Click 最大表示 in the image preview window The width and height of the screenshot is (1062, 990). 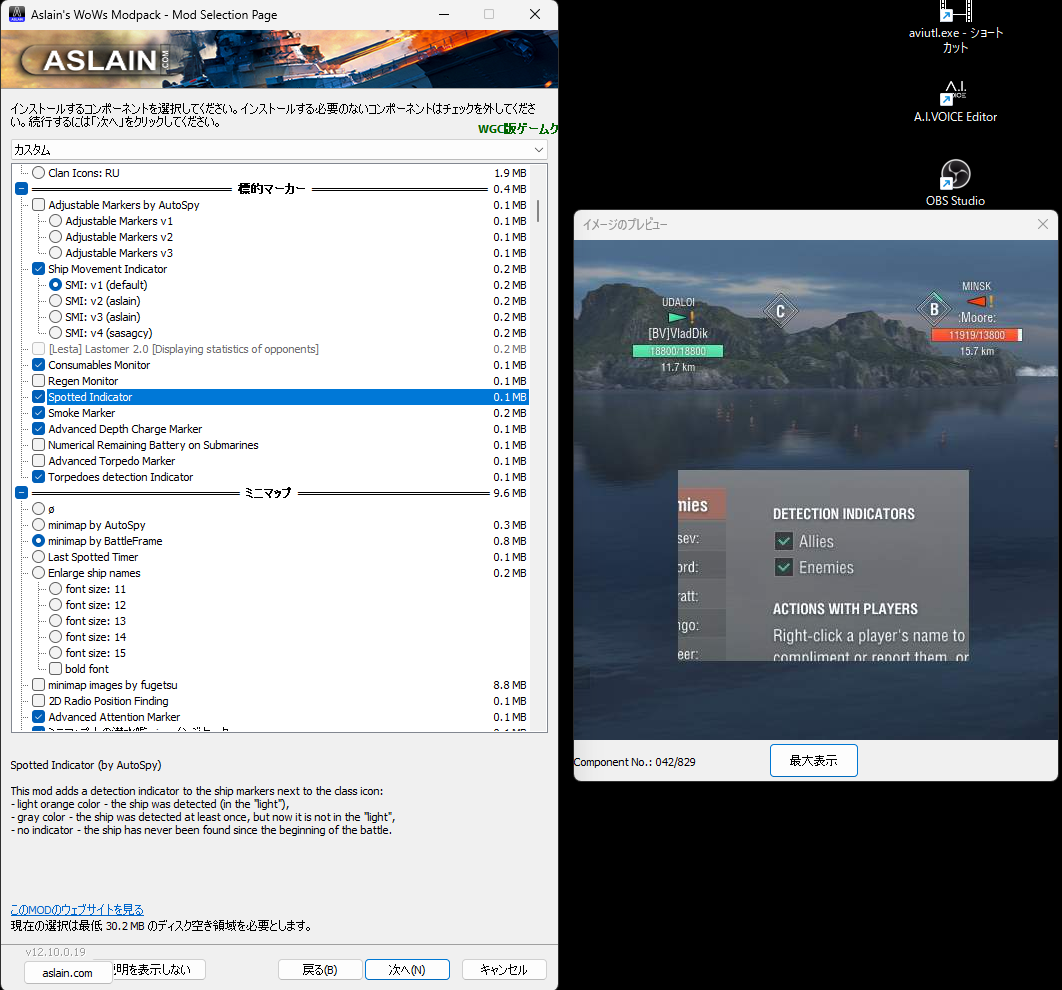[813, 760]
